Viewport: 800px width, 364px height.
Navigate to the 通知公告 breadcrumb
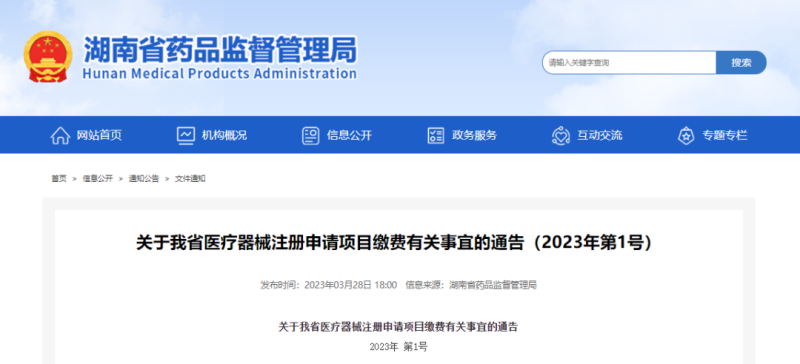point(144,179)
